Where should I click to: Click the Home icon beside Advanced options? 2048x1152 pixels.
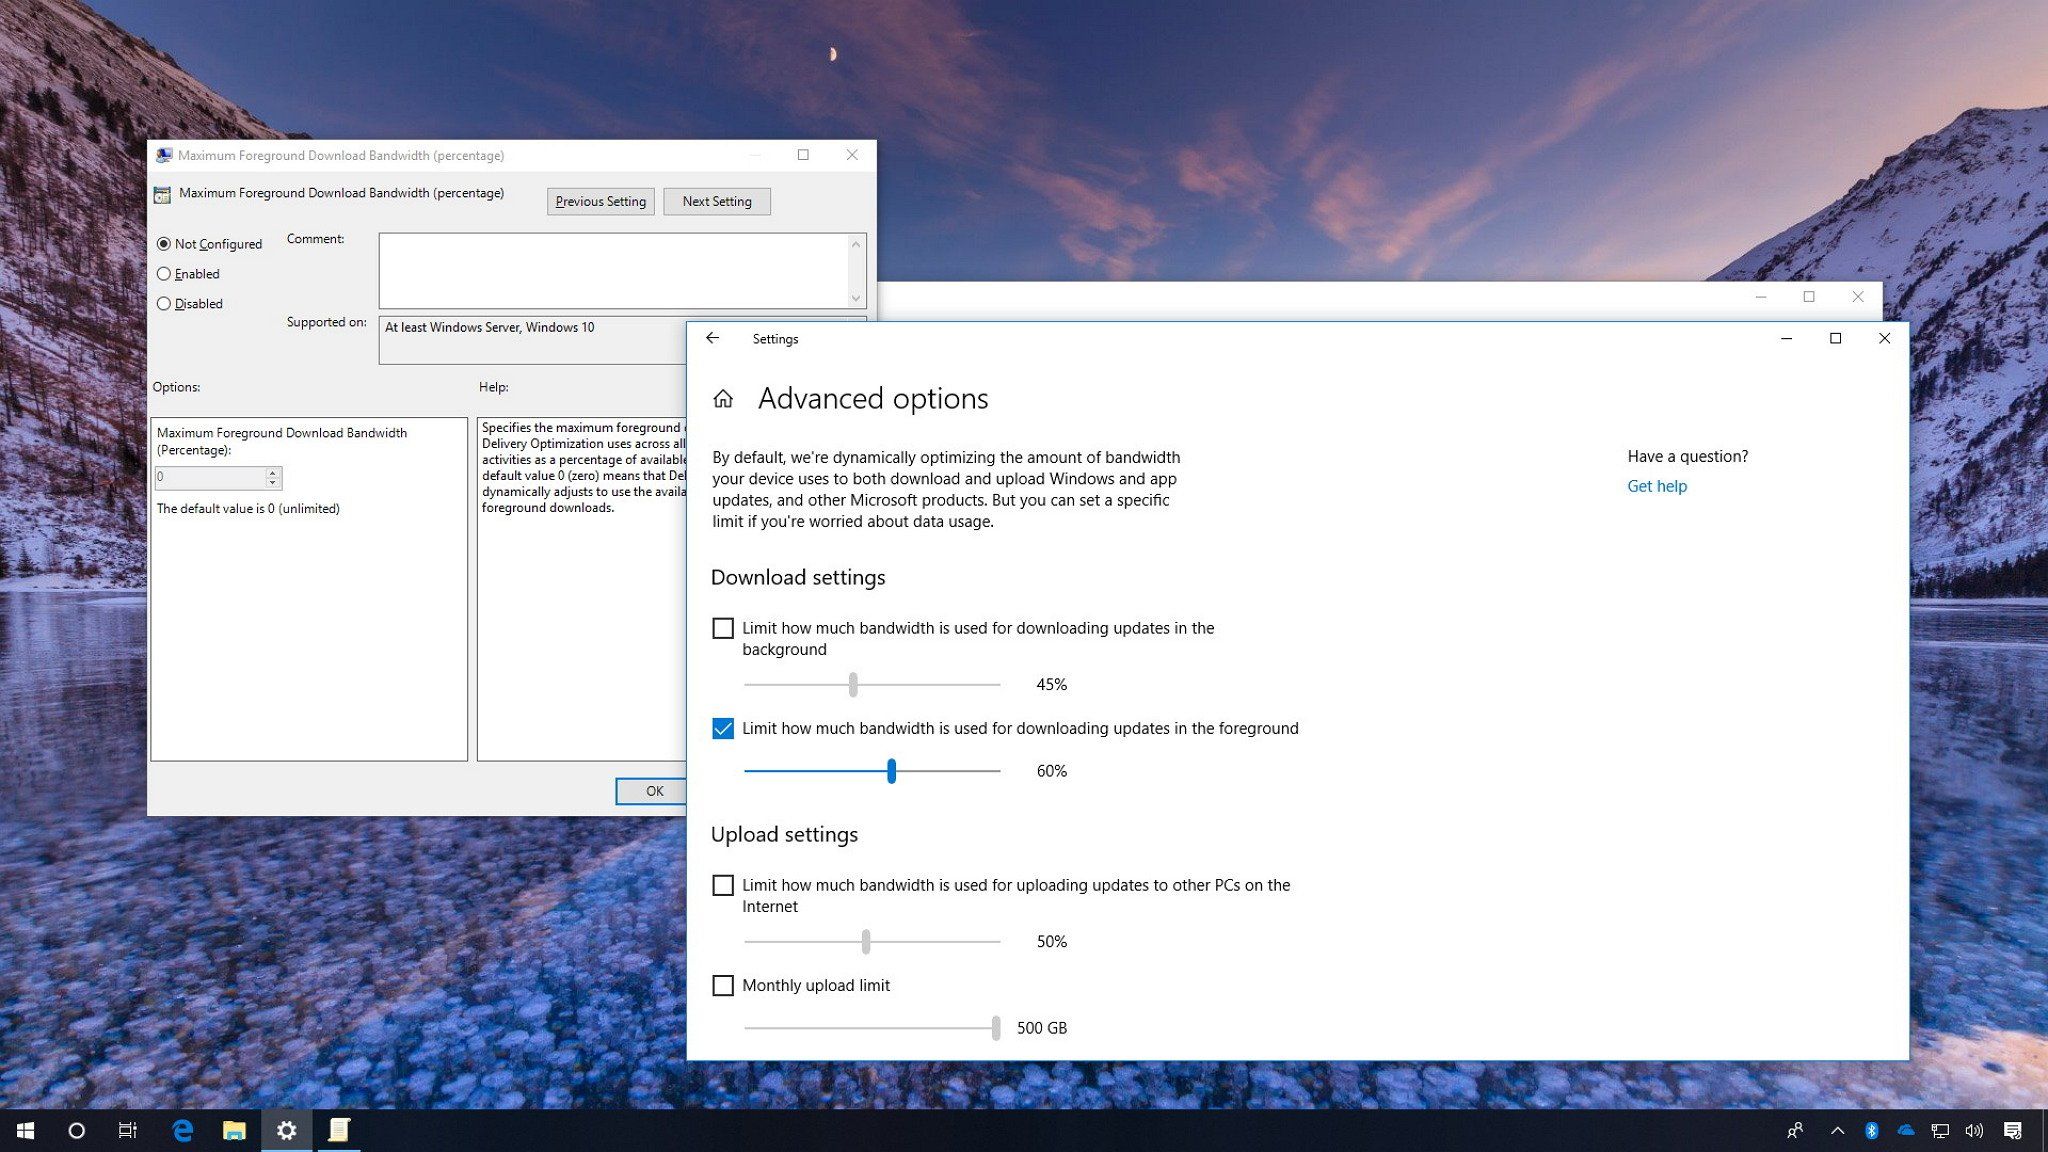[723, 399]
